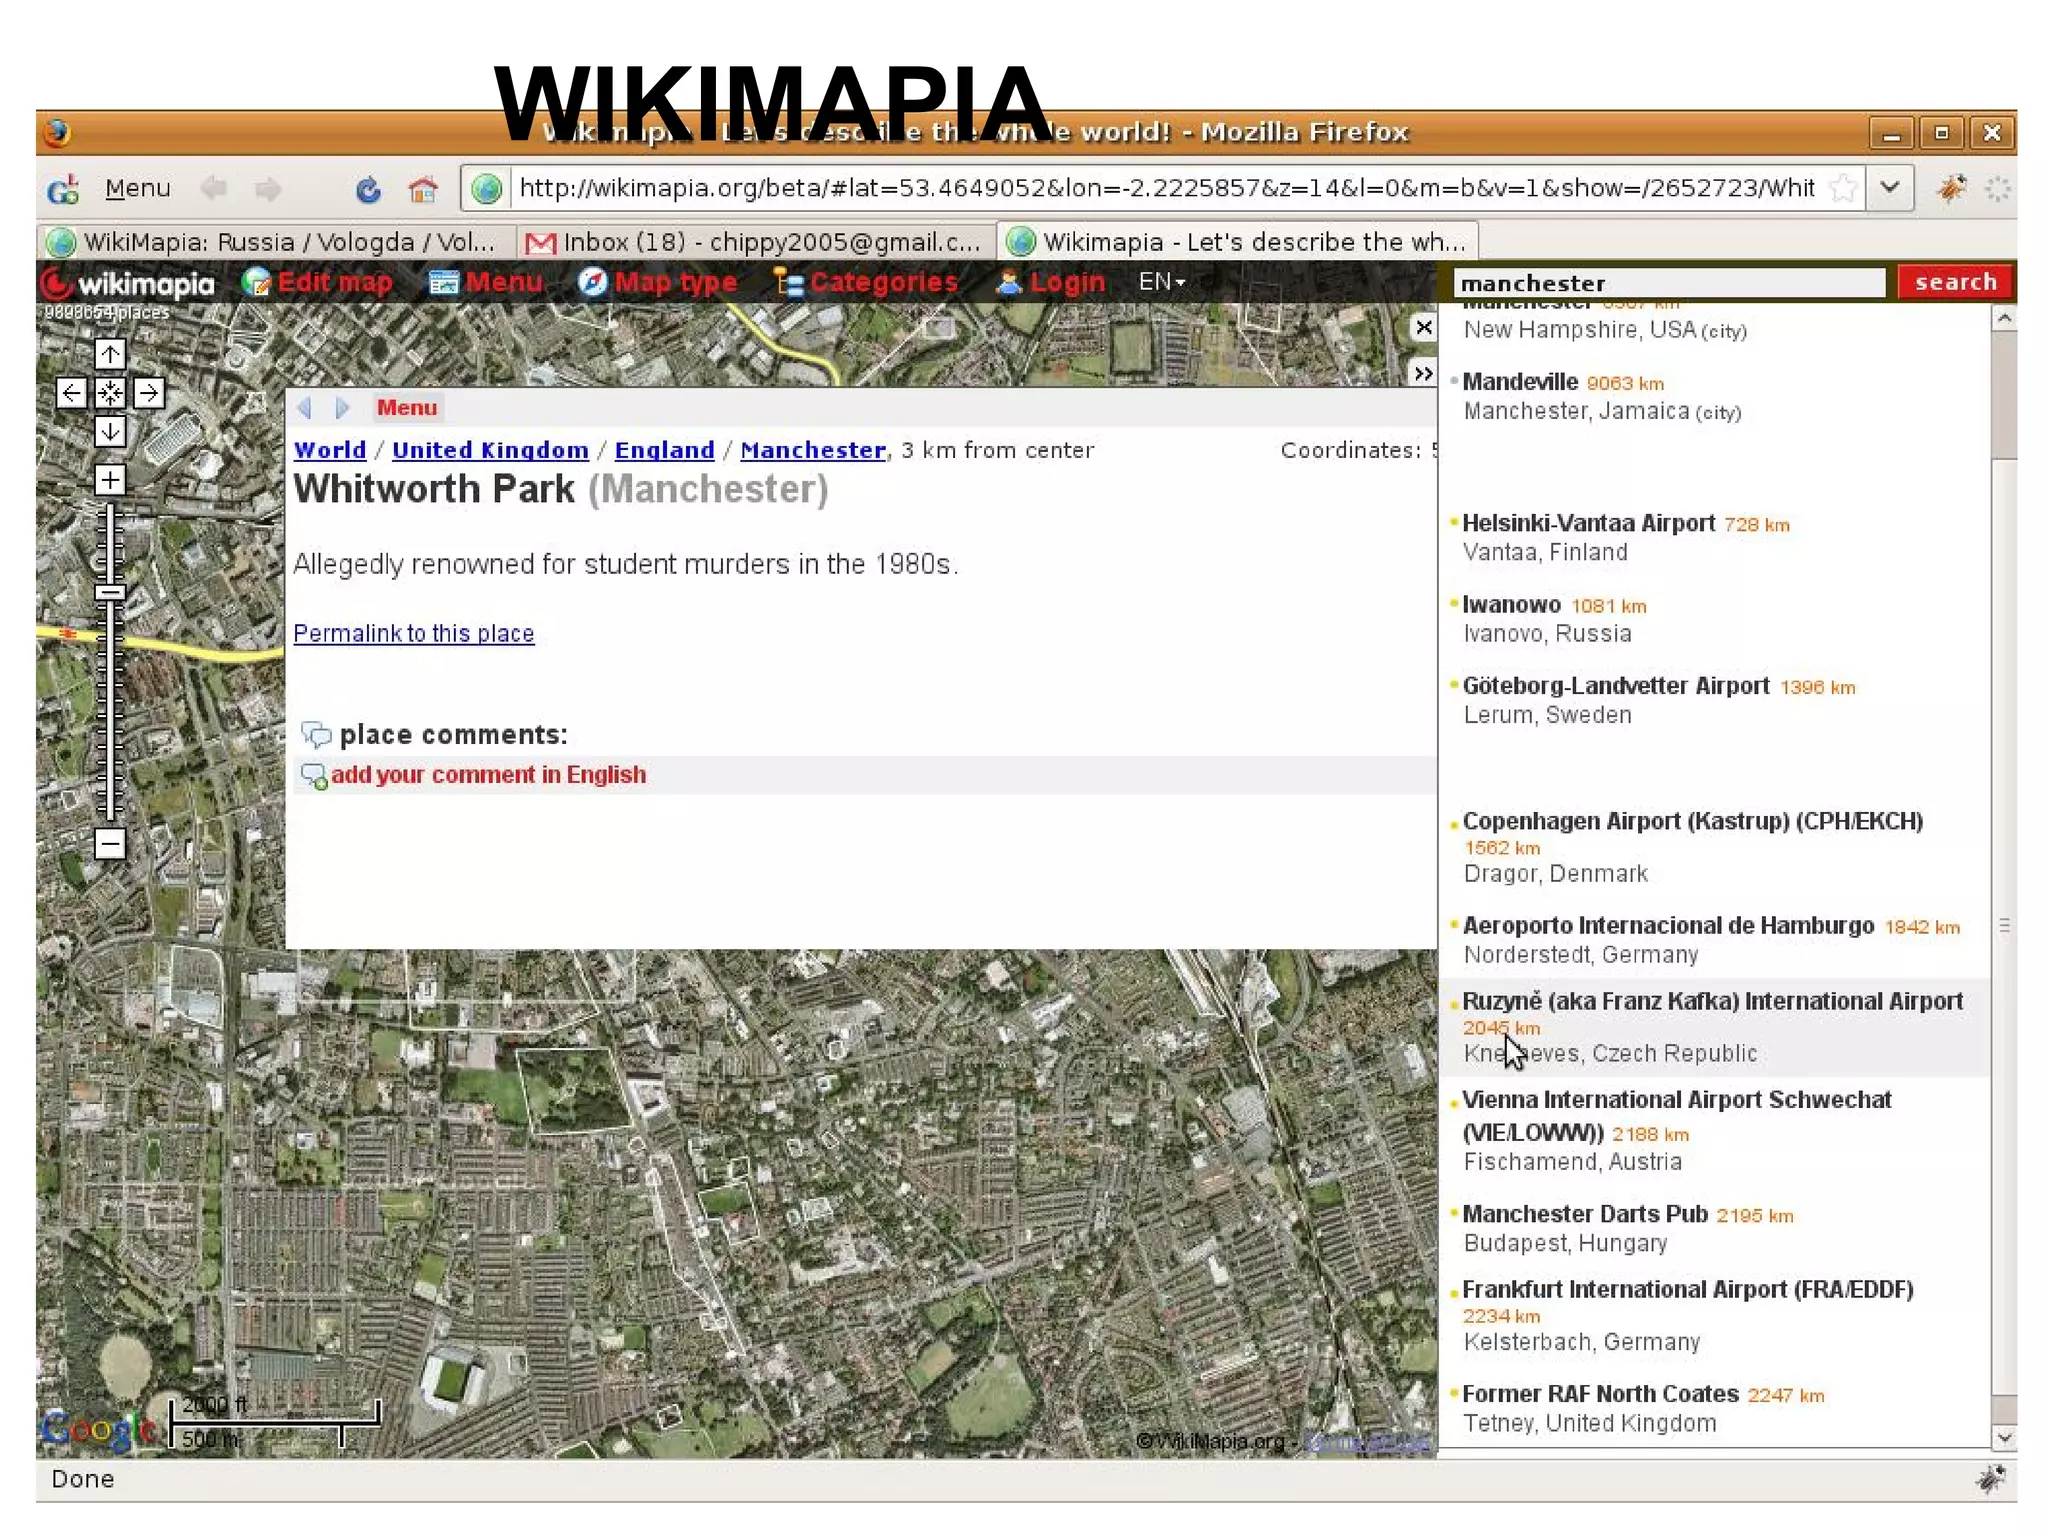Click the browser Forward arrow
The height and width of the screenshot is (1535, 2048).
click(268, 188)
